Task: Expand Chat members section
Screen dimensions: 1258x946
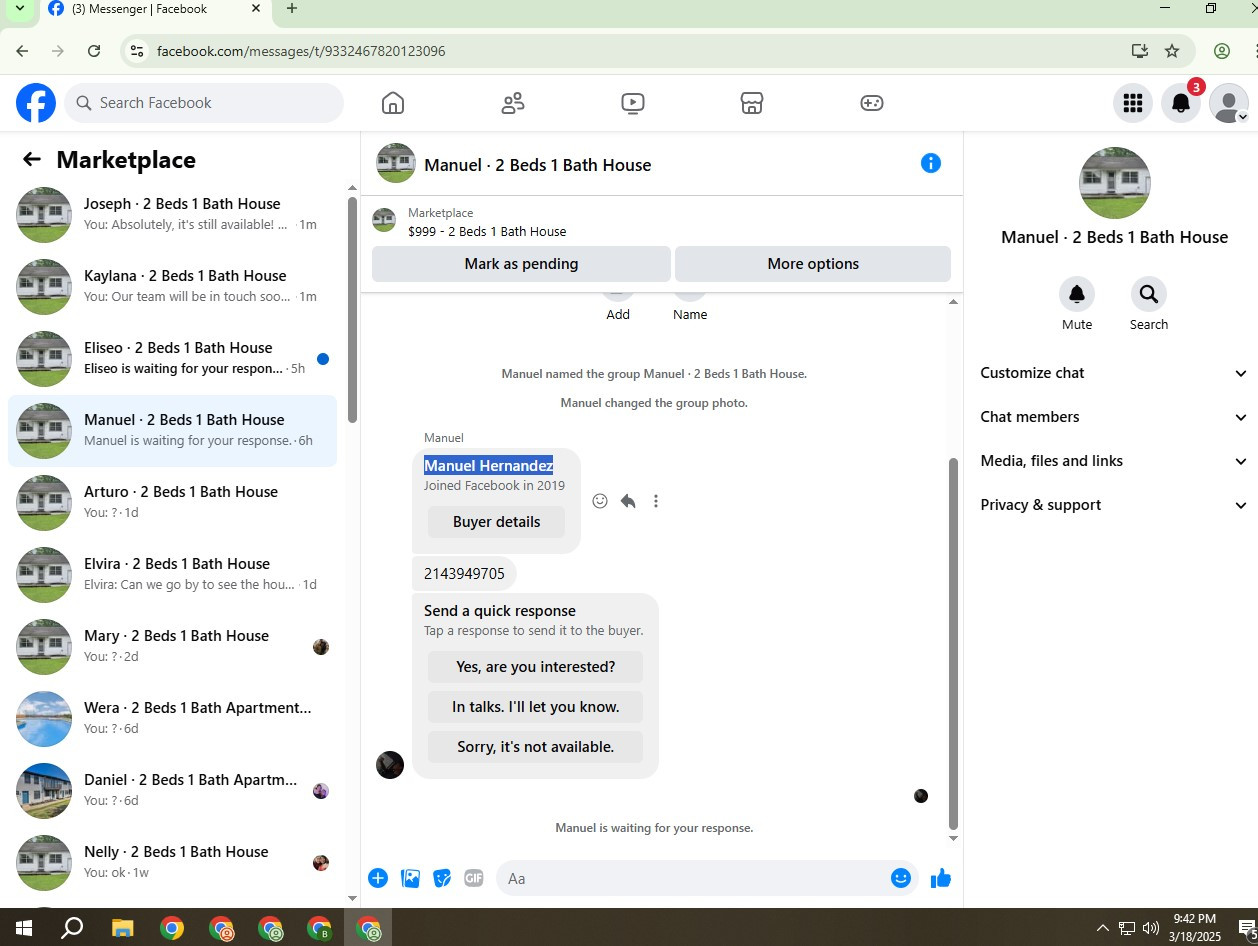Action: click(1114, 417)
